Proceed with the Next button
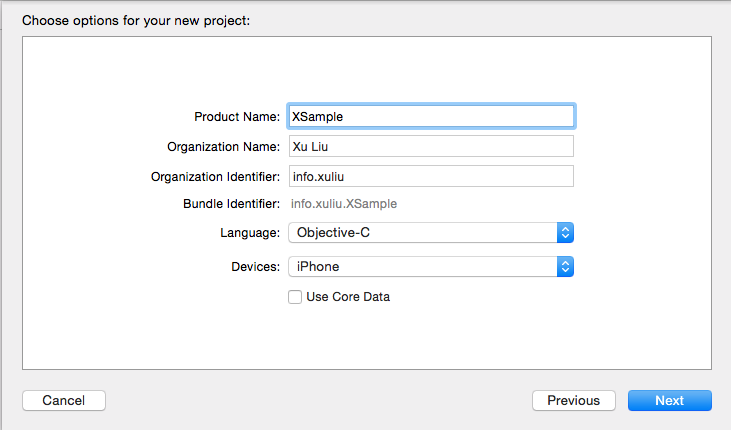Viewport: 731px width, 430px height. (669, 401)
